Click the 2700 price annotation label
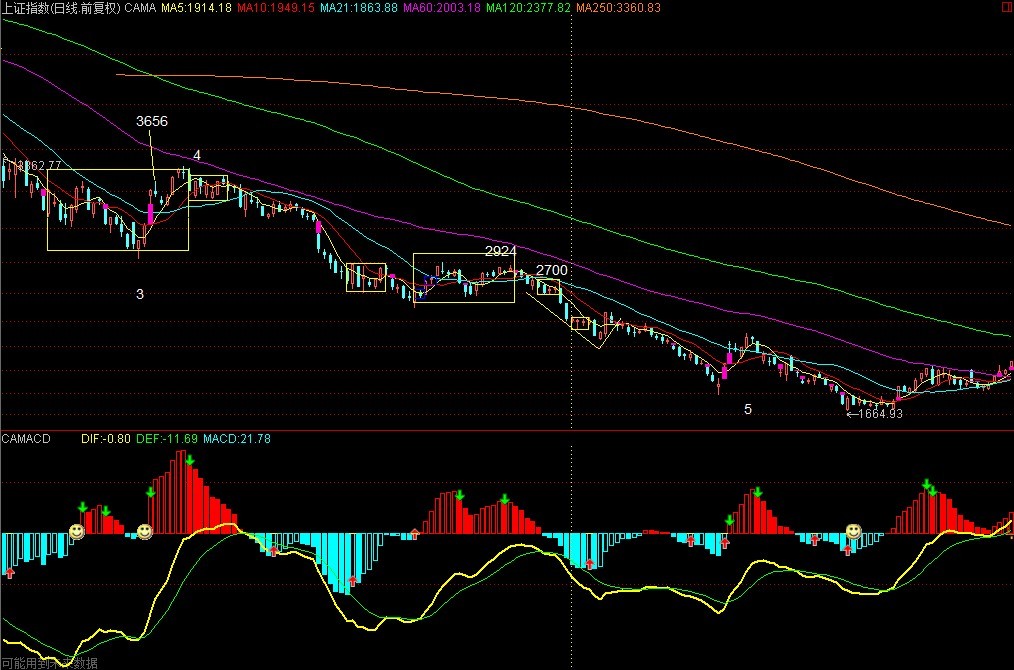 552,270
